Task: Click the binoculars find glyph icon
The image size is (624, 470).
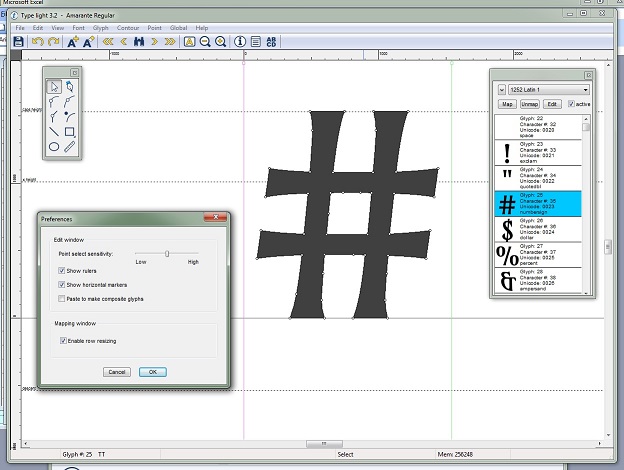Action: point(139,41)
